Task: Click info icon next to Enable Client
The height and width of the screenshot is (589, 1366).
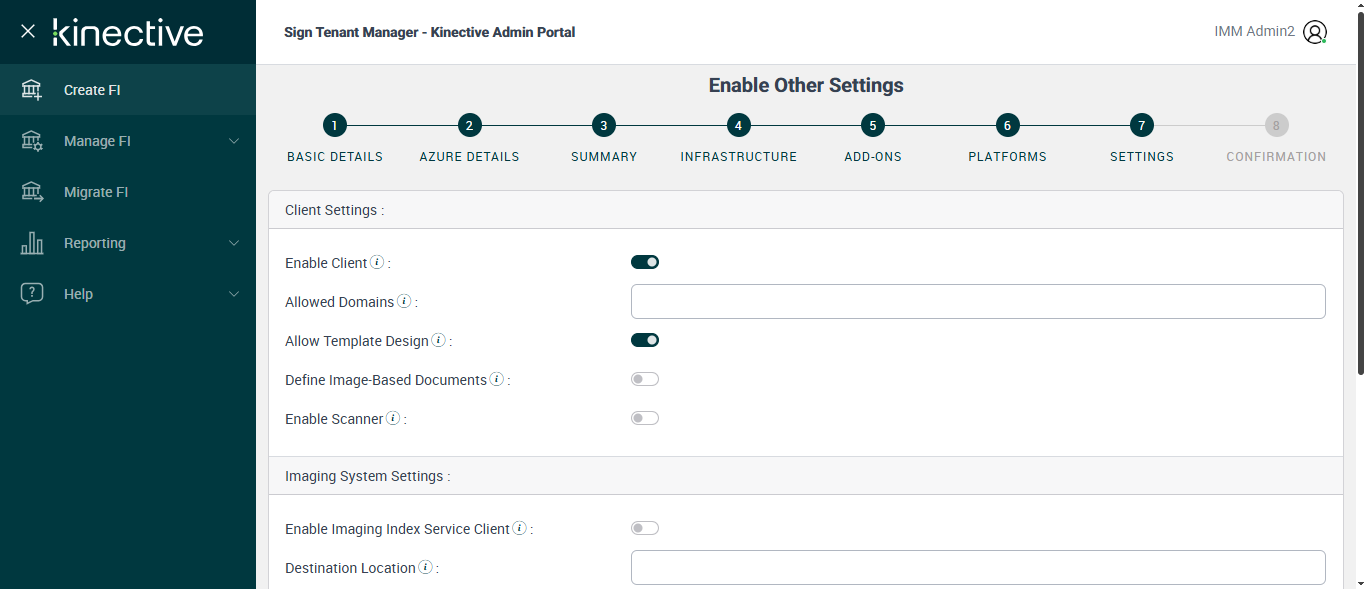Action: coord(377,262)
